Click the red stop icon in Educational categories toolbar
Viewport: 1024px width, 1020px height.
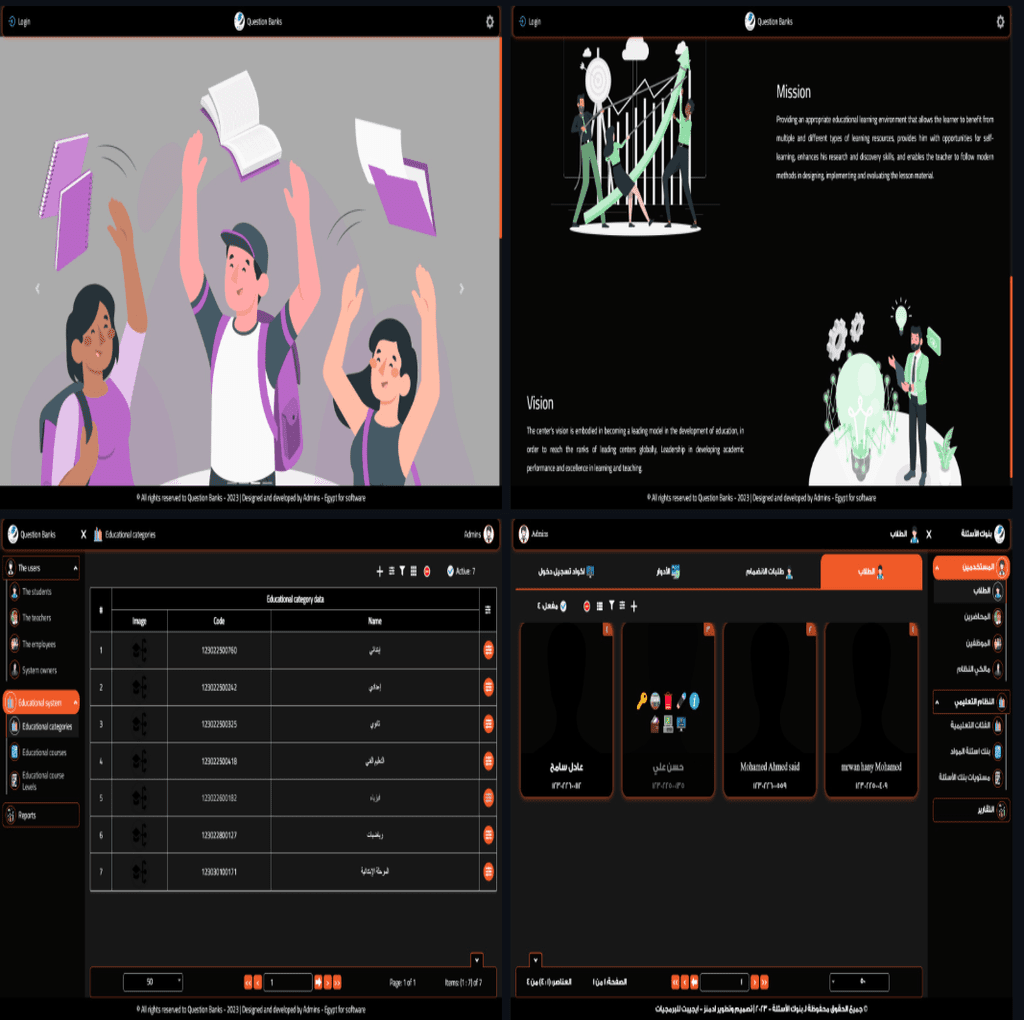tap(427, 571)
